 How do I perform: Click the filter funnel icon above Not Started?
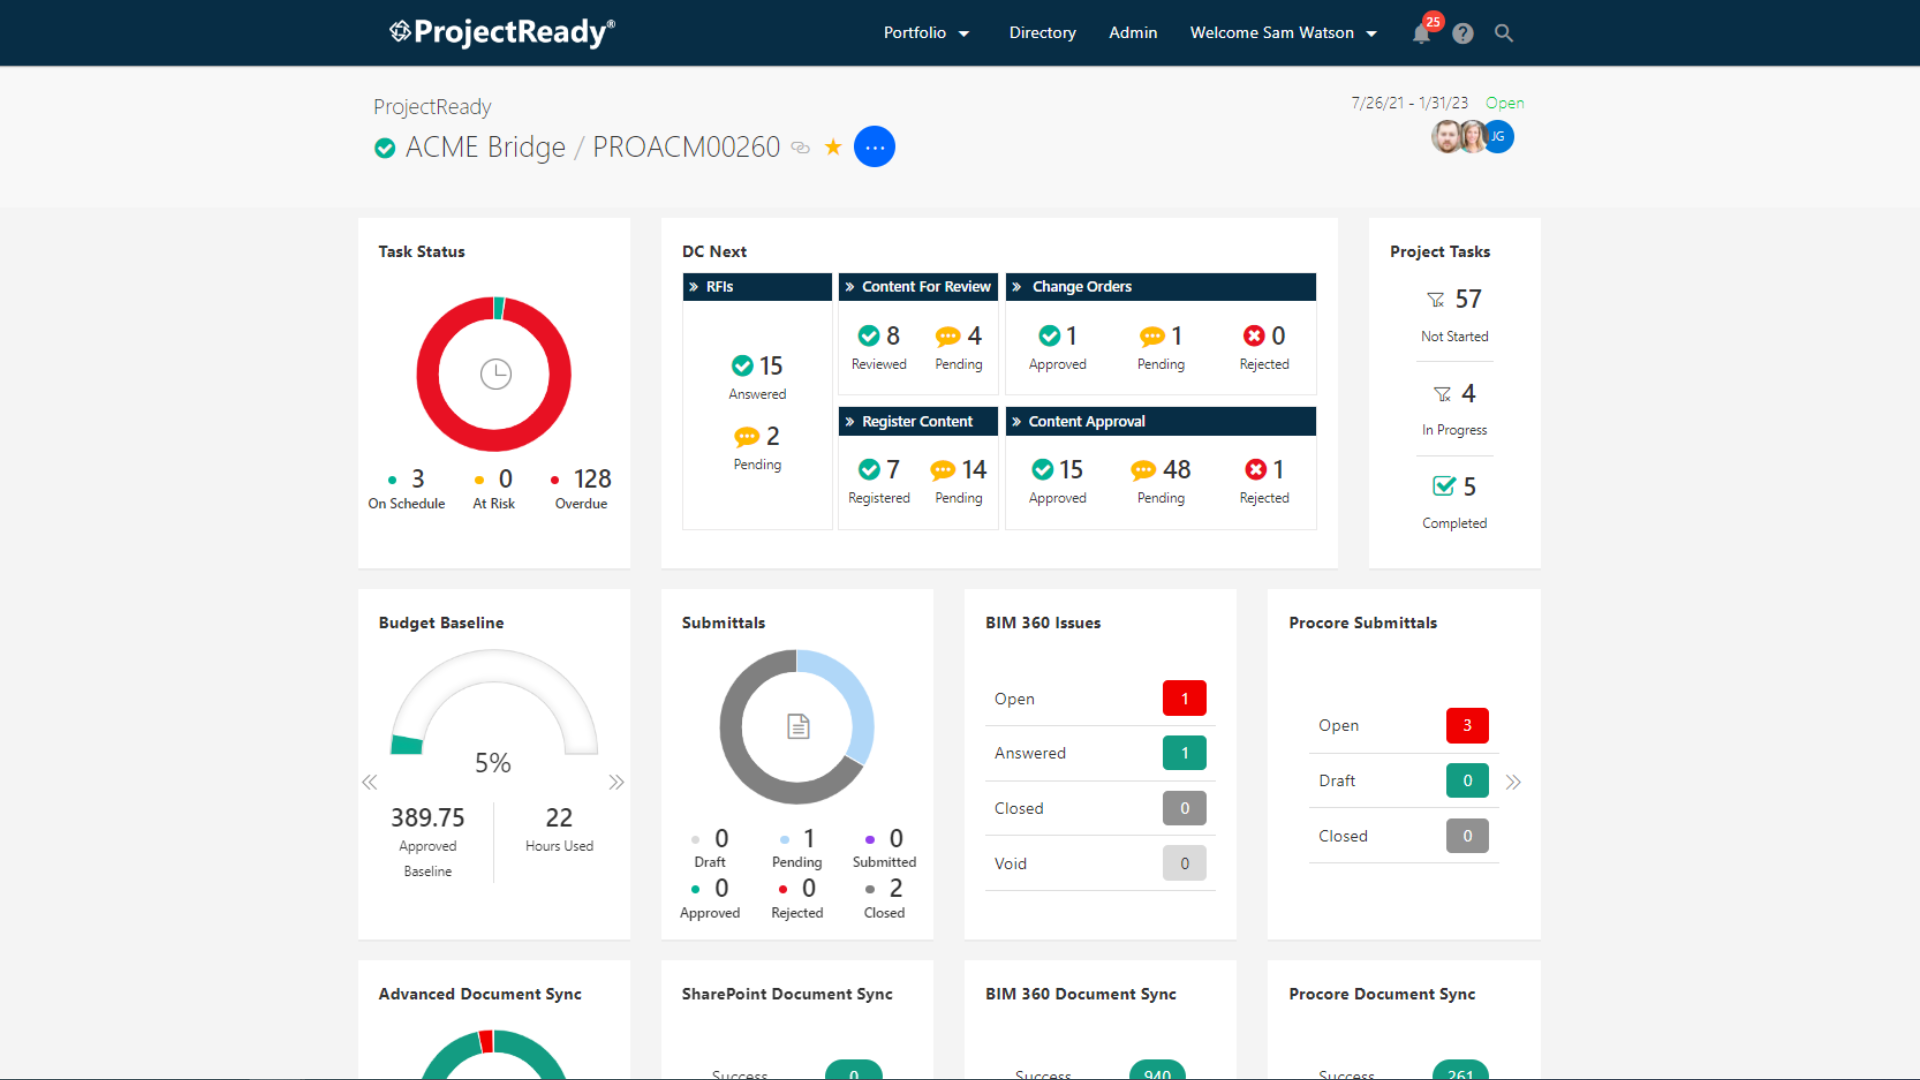1436,299
